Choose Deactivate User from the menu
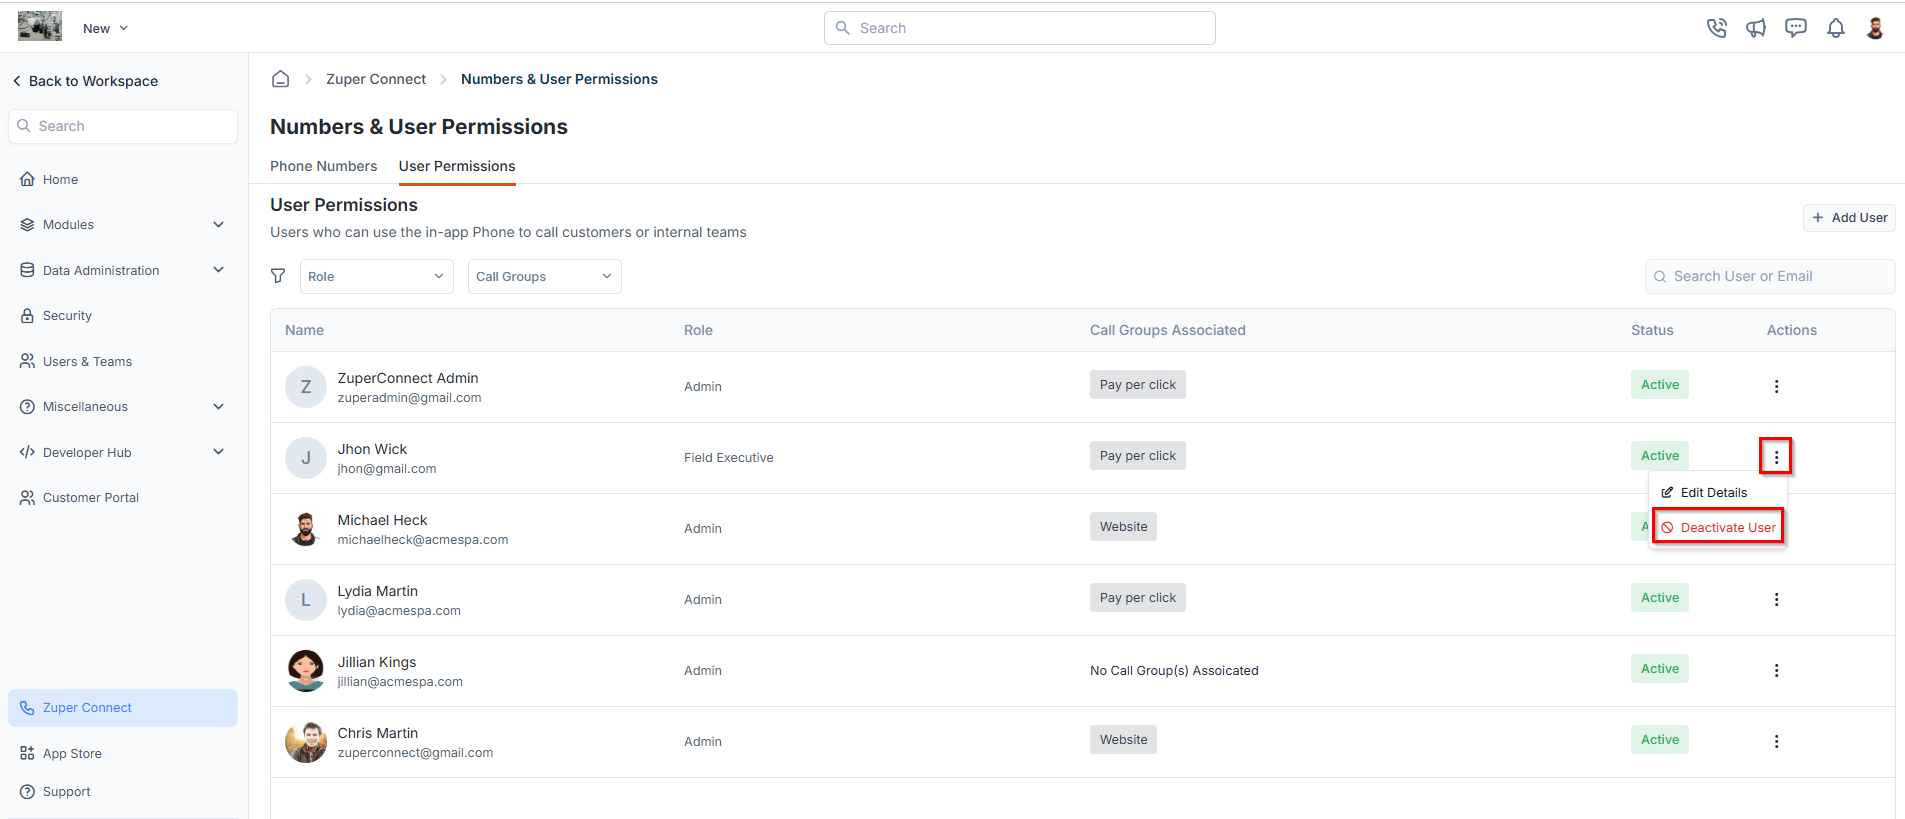 (1718, 528)
